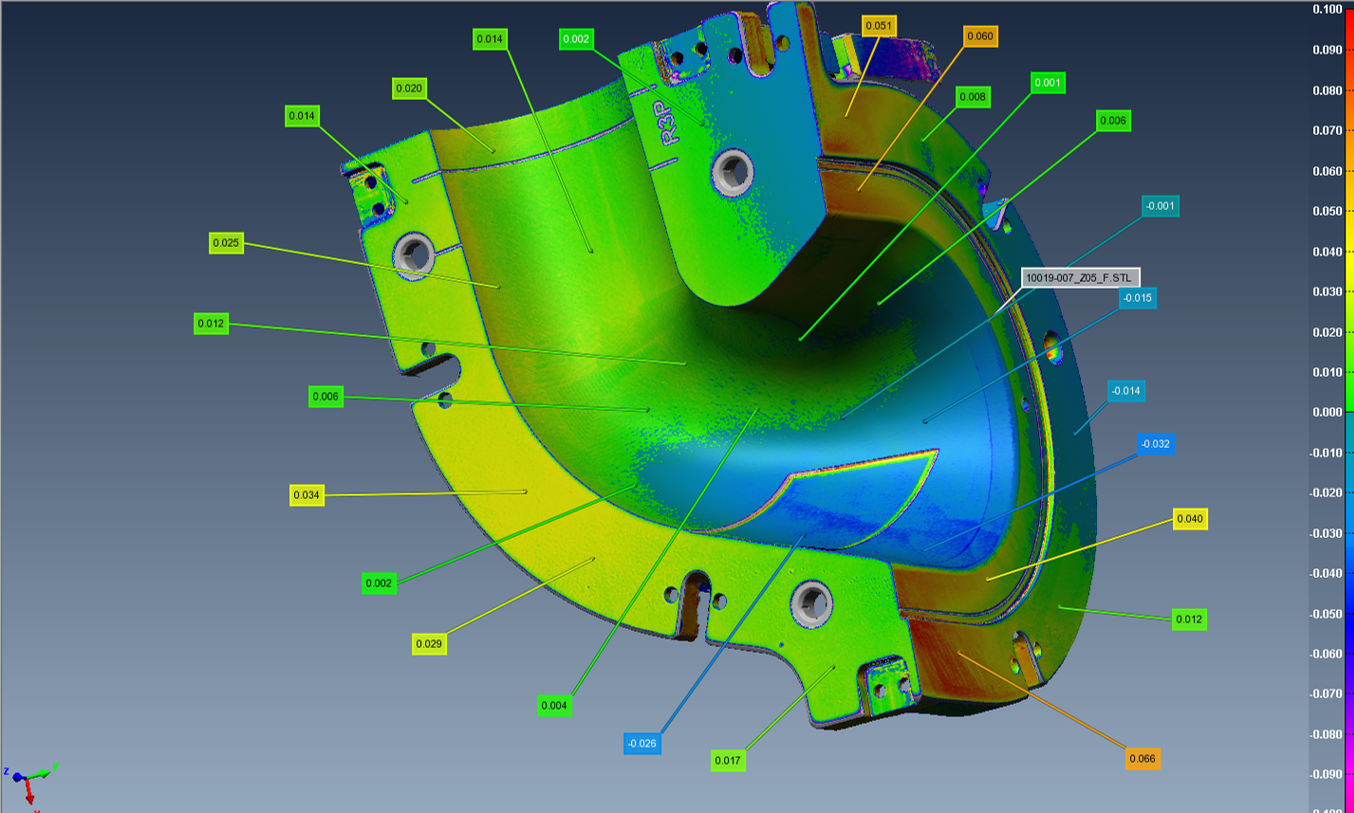
Task: Select the -0.015 deviation annotation
Action: (x=1138, y=298)
